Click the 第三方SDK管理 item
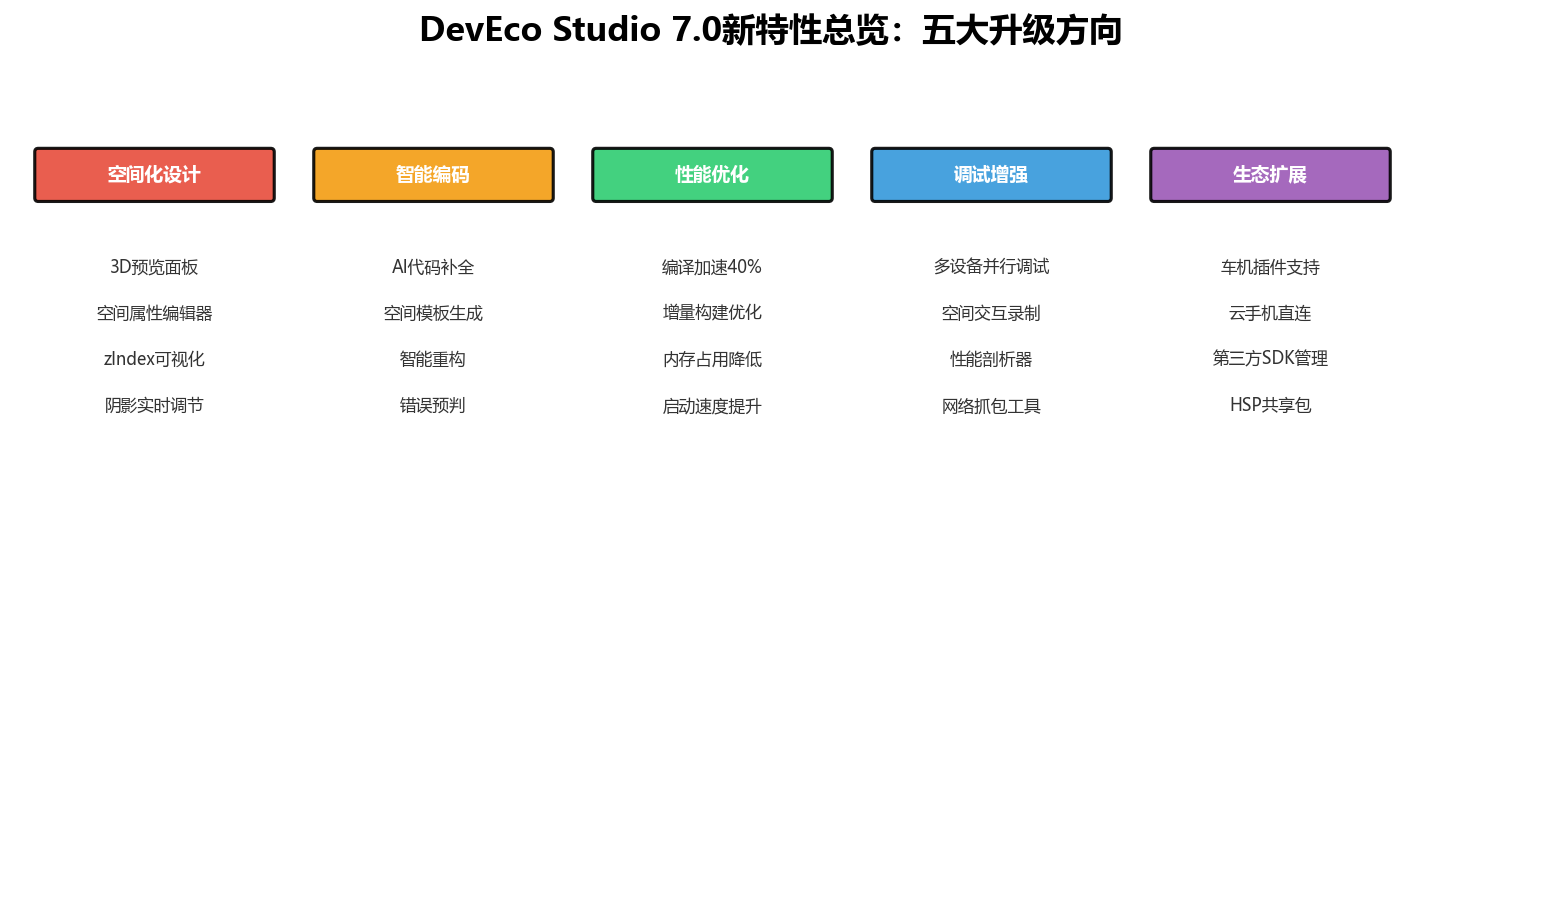Viewport: 1541px width, 906px height. pos(1270,358)
